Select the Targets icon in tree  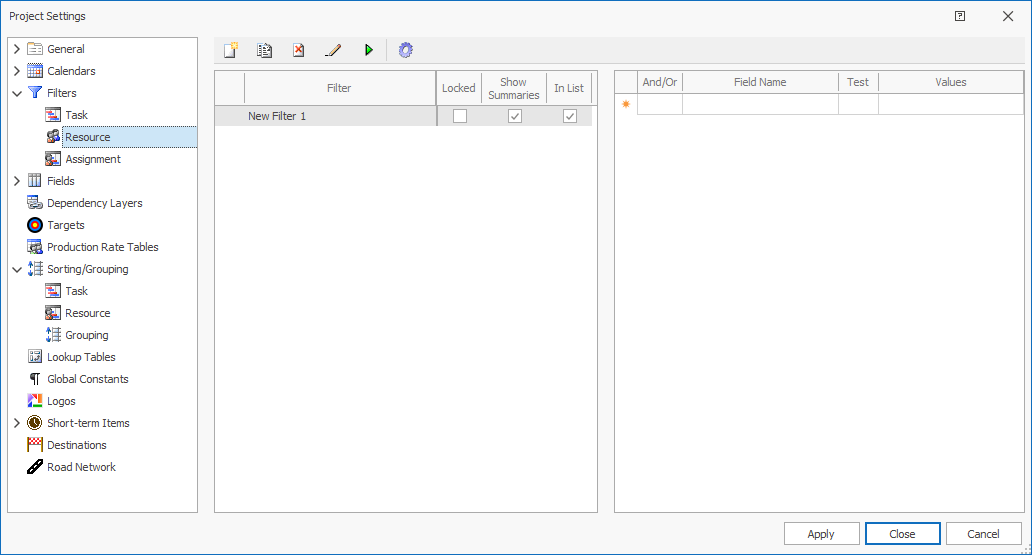(x=35, y=225)
